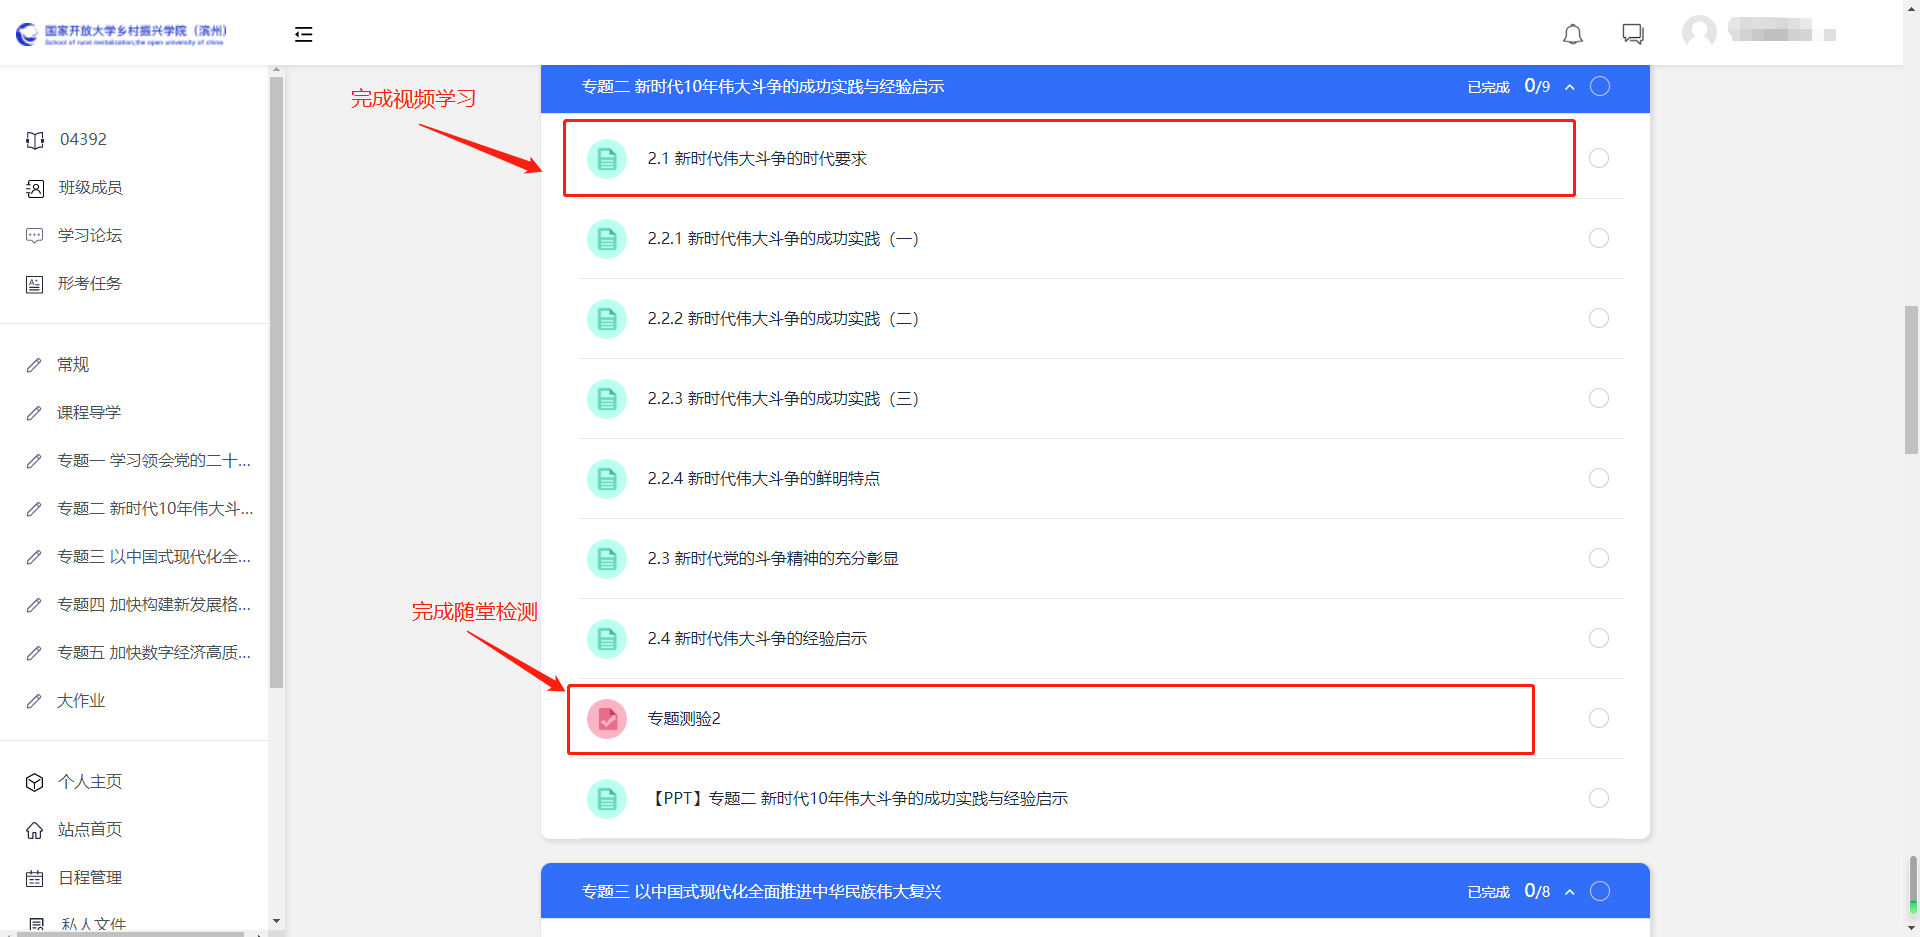Click the pencil icon beside 大作业
The image size is (1920, 937).
(34, 701)
